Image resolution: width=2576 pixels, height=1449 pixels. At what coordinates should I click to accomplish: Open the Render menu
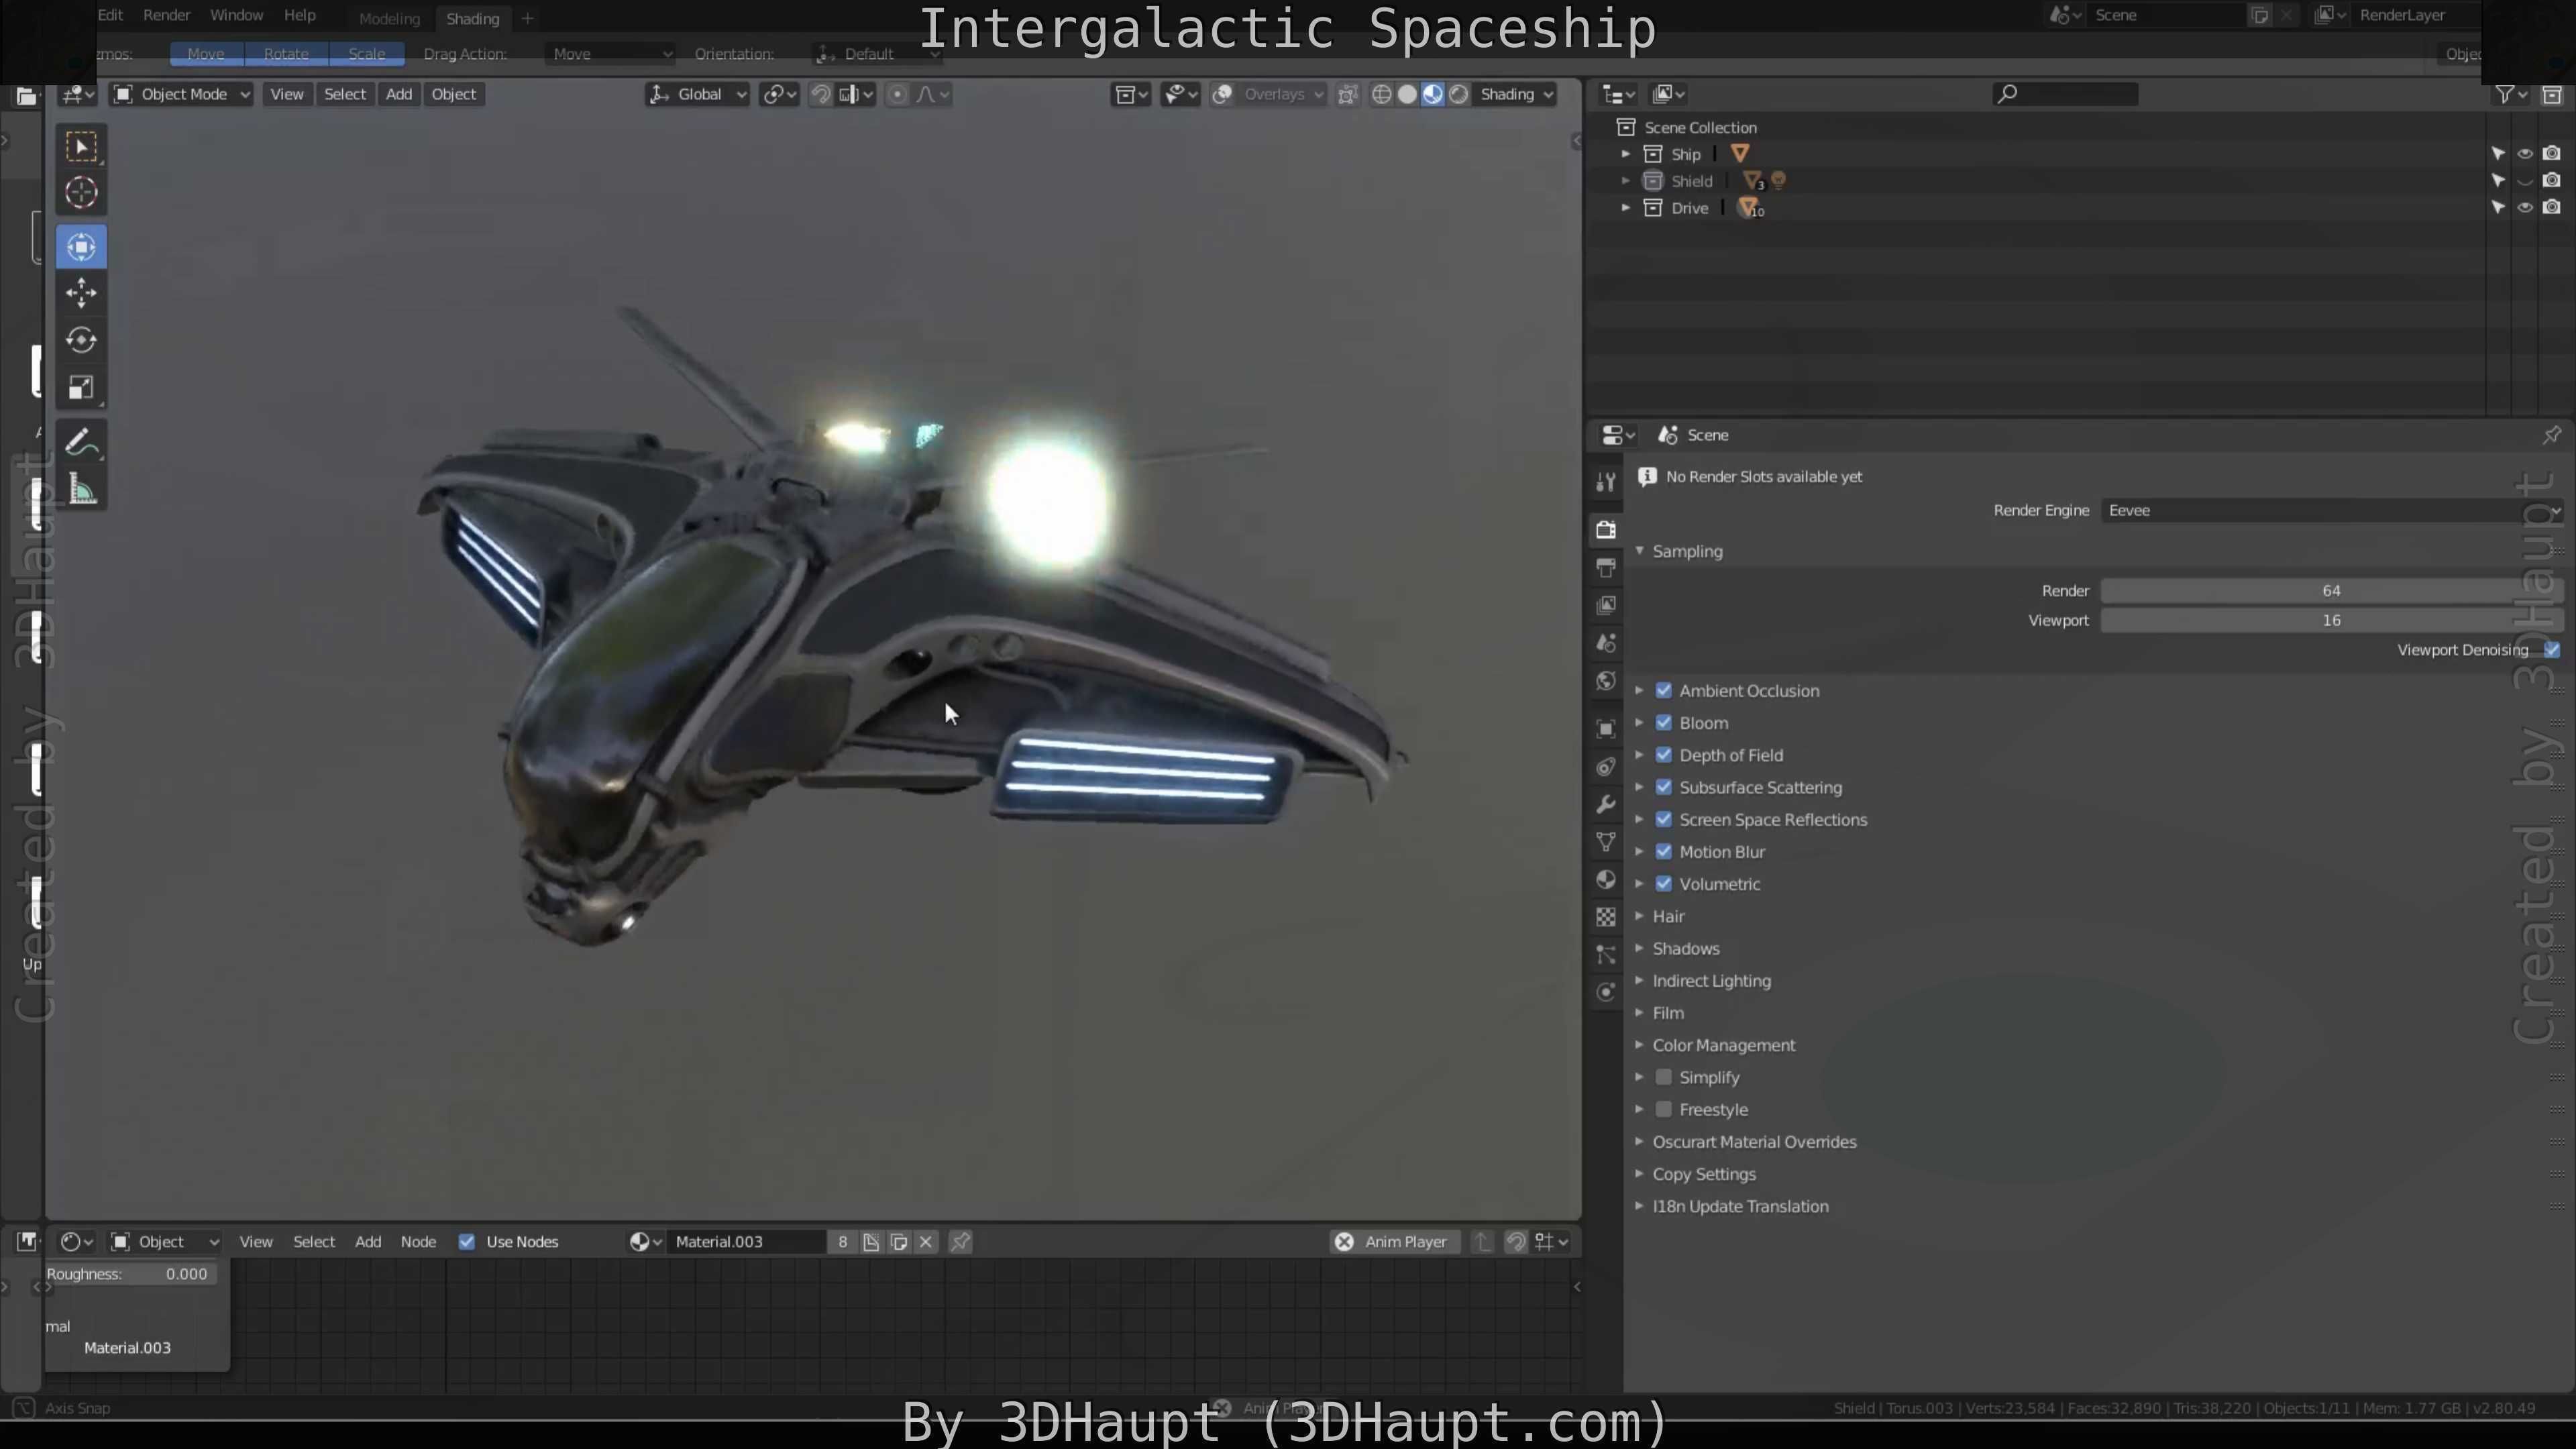tap(166, 15)
